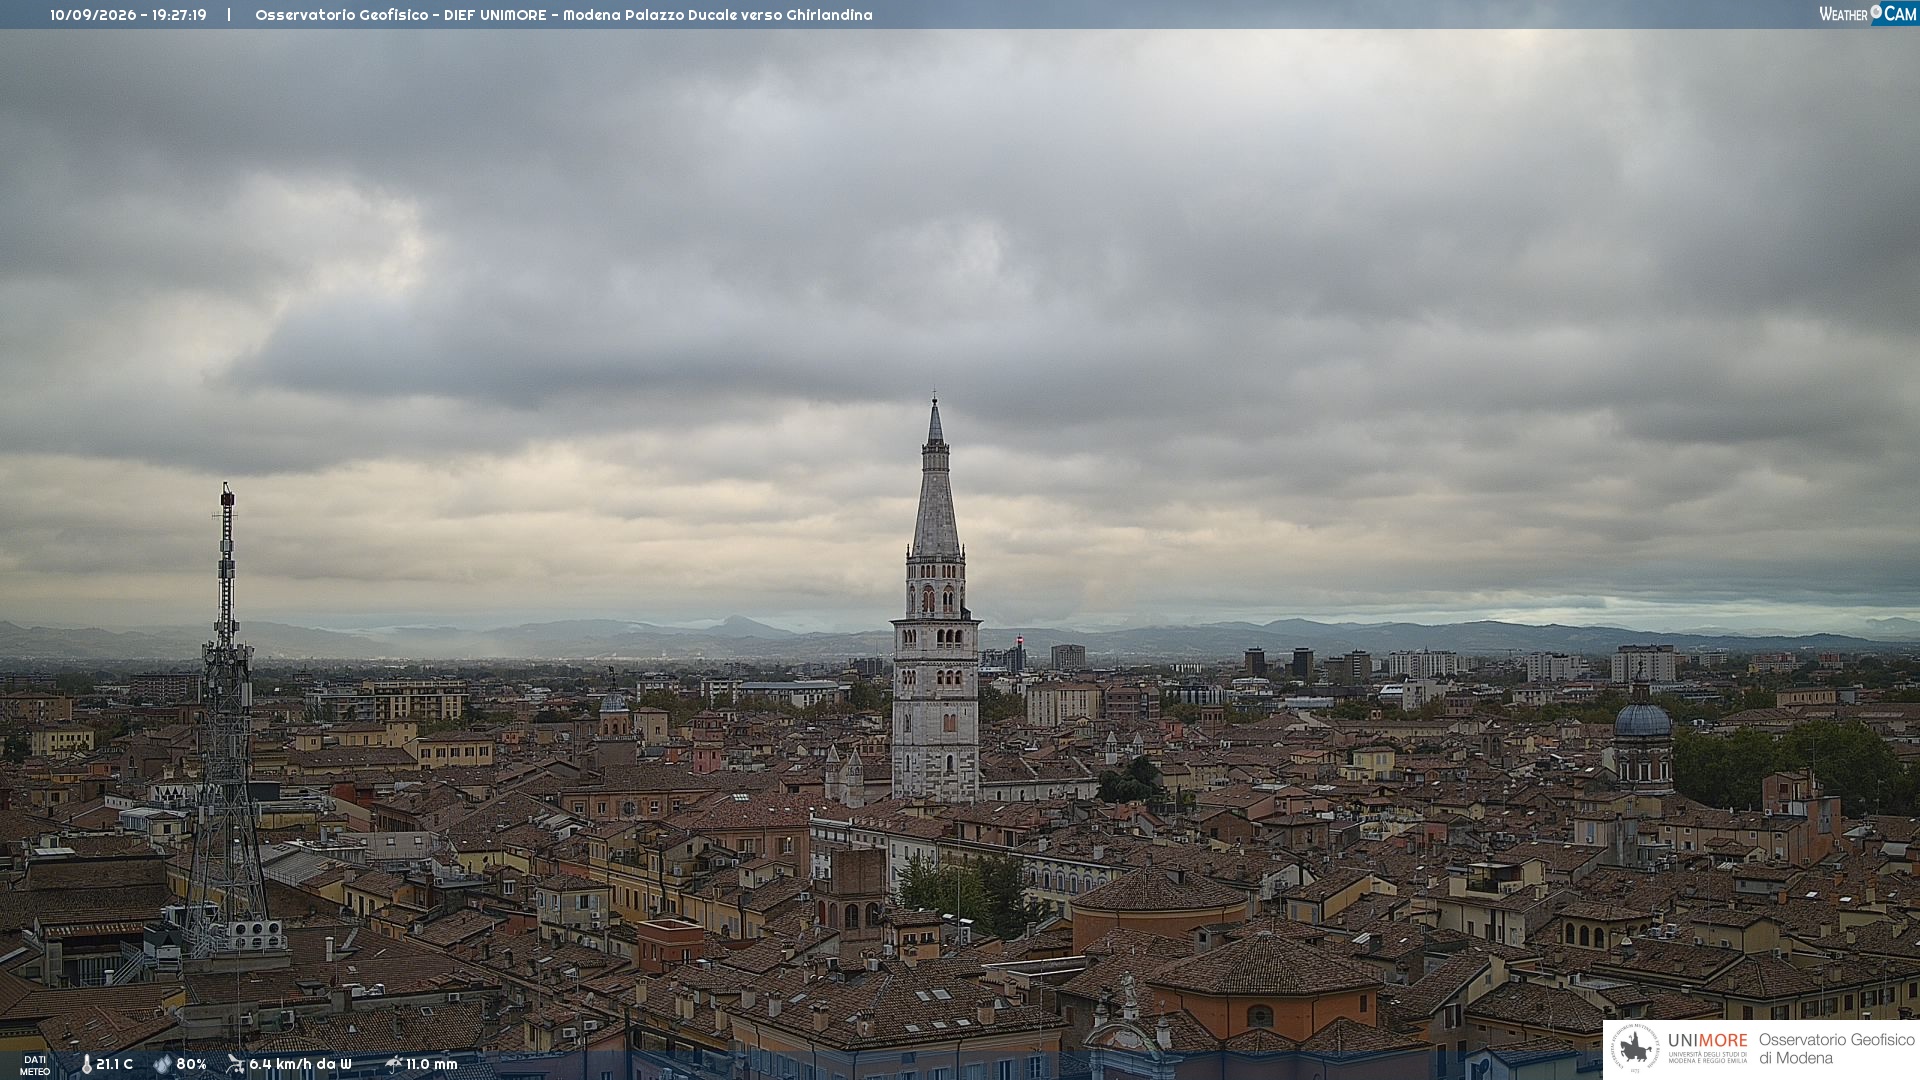Click the 10/09/2026 - 19:27:19 timestamp

tap(128, 15)
